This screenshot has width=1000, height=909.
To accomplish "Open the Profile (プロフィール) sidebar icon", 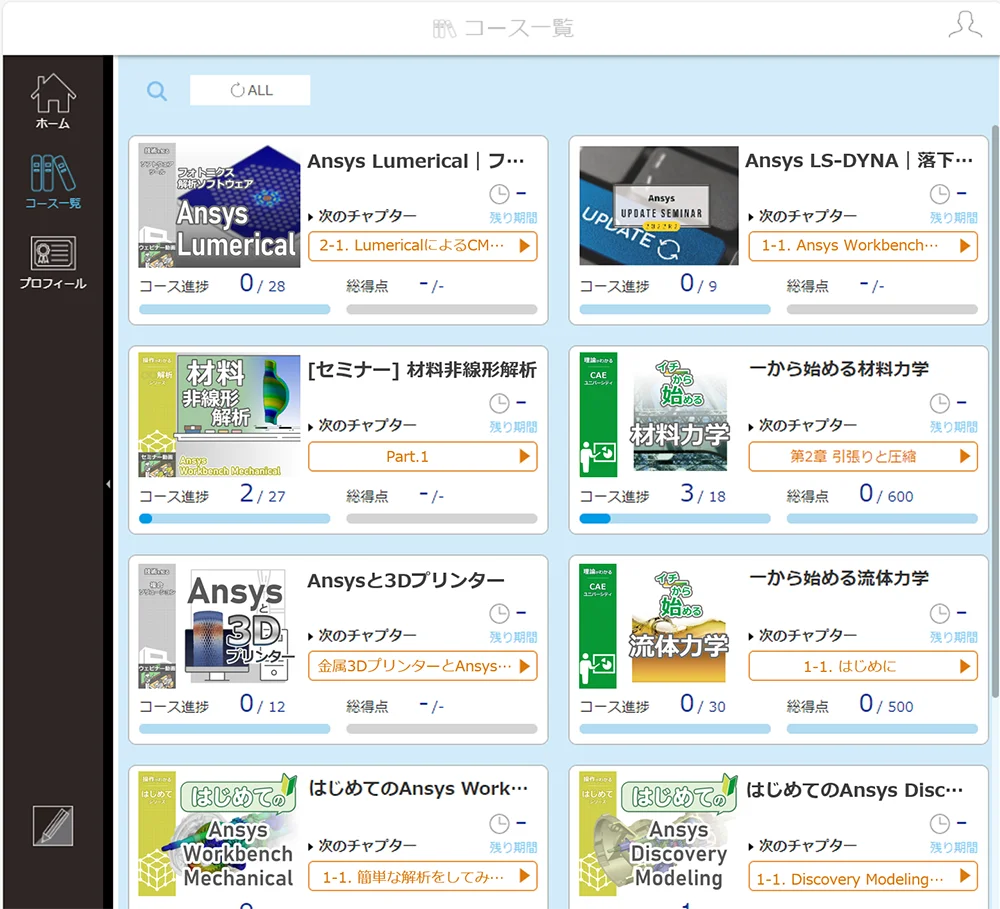I will [x=53, y=262].
